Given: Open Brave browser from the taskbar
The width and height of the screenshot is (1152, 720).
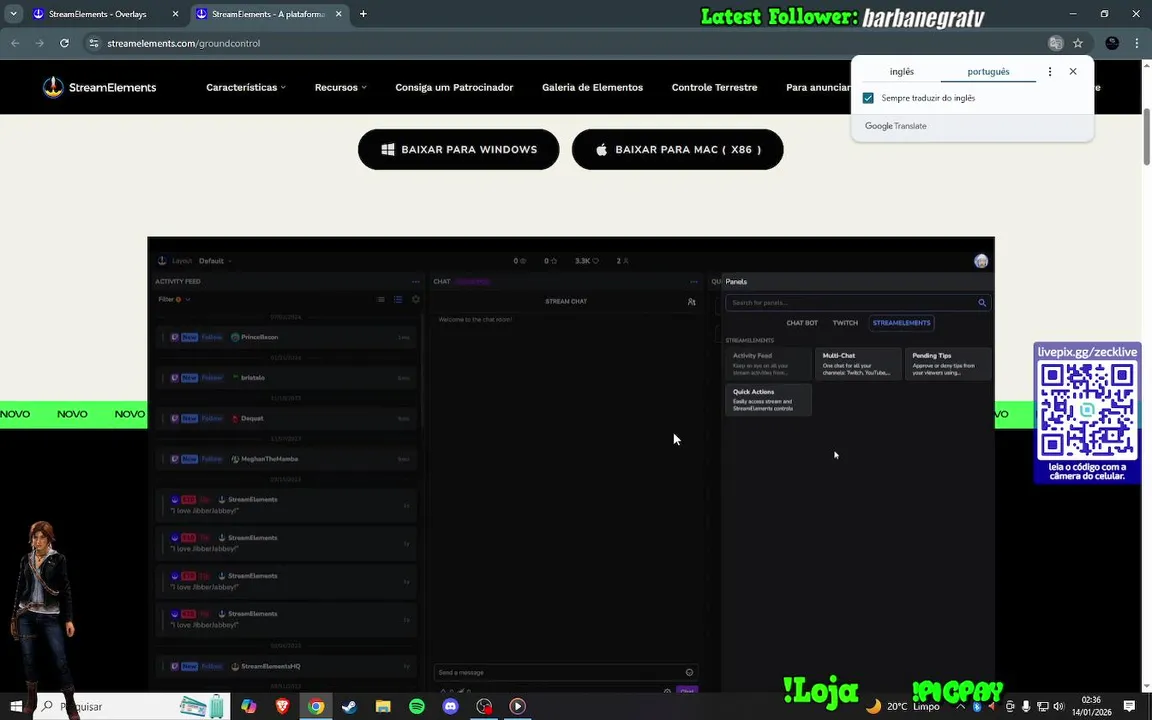Looking at the screenshot, I should click(282, 706).
